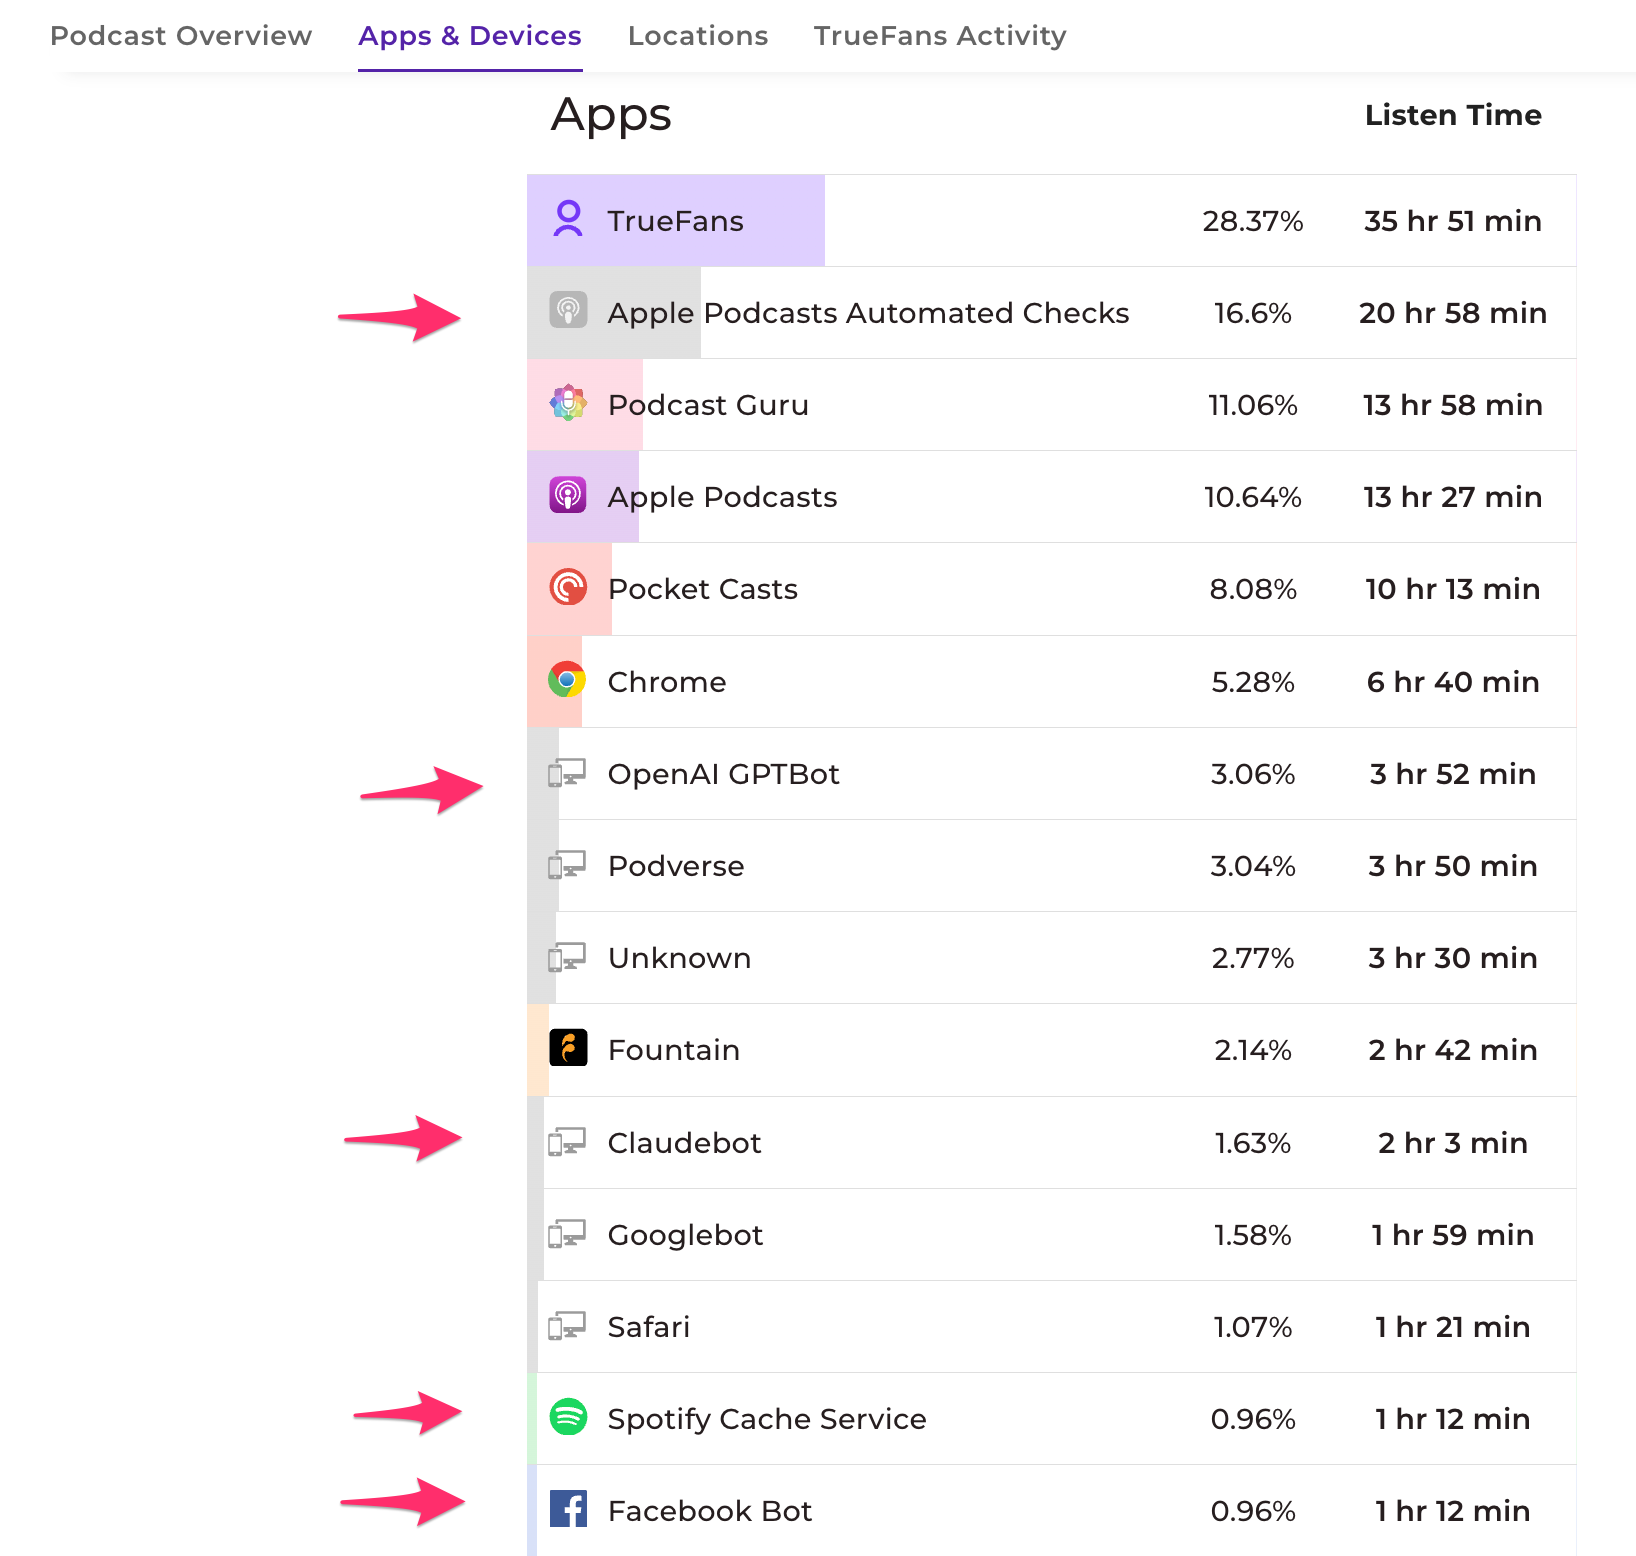Image resolution: width=1636 pixels, height=1556 pixels.
Task: Click the Chrome browser icon
Action: pyautogui.click(x=567, y=681)
